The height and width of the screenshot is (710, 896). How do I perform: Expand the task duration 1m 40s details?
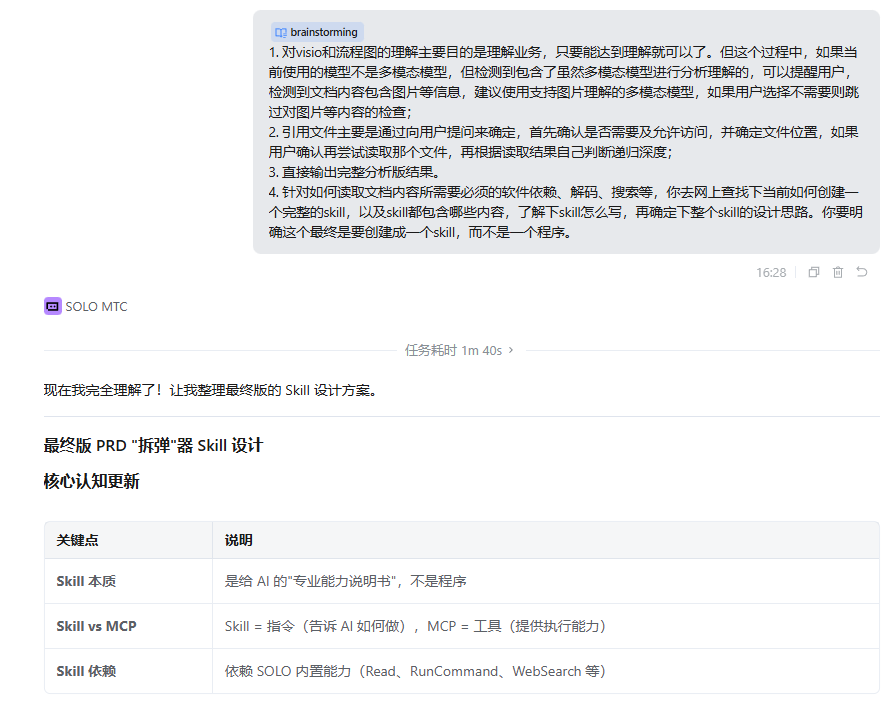(x=459, y=350)
